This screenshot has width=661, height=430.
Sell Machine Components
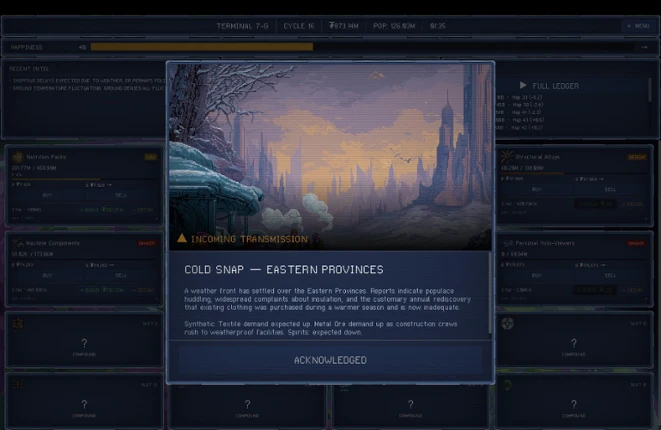pos(121,275)
